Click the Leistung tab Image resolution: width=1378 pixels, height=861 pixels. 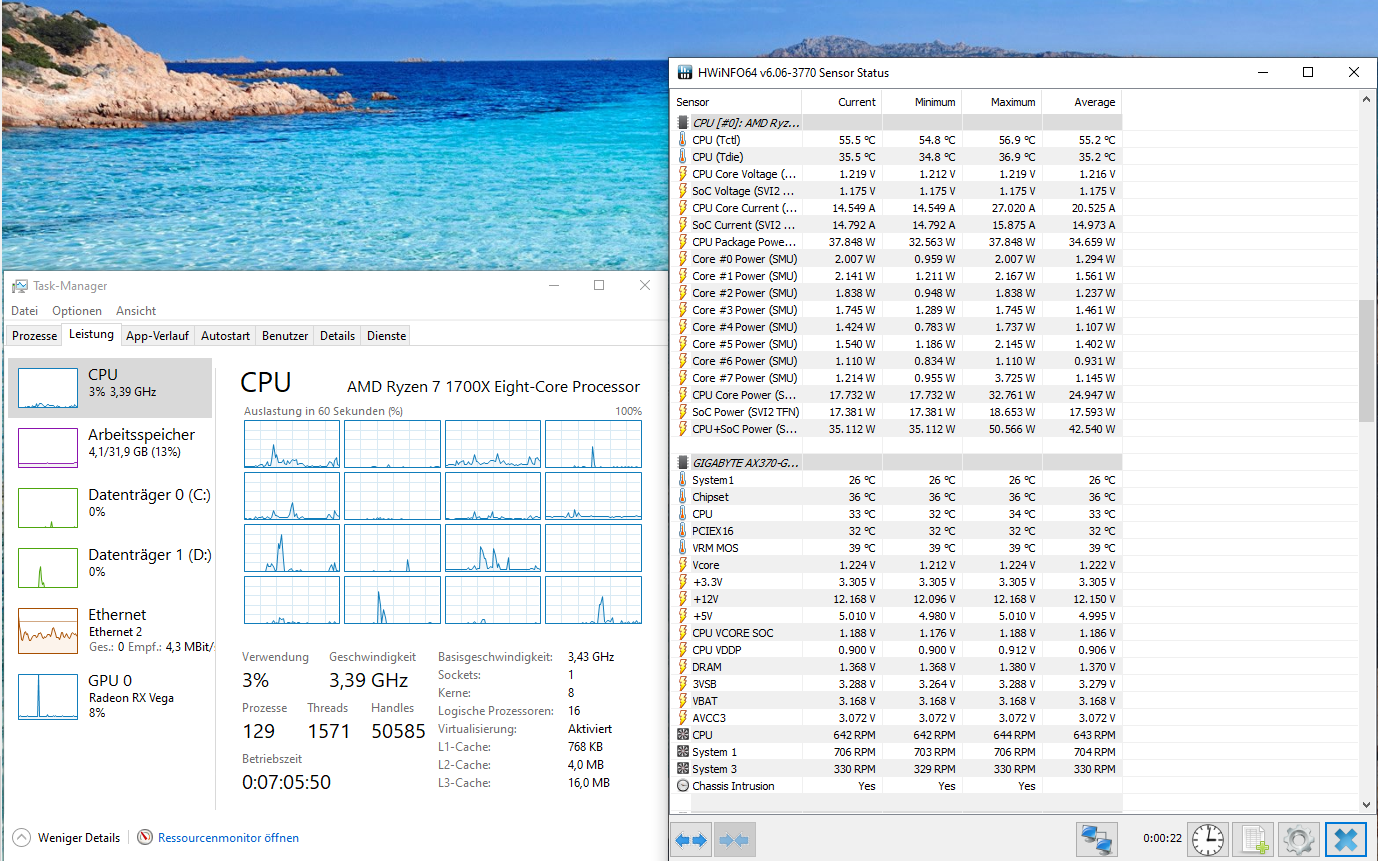pos(91,335)
